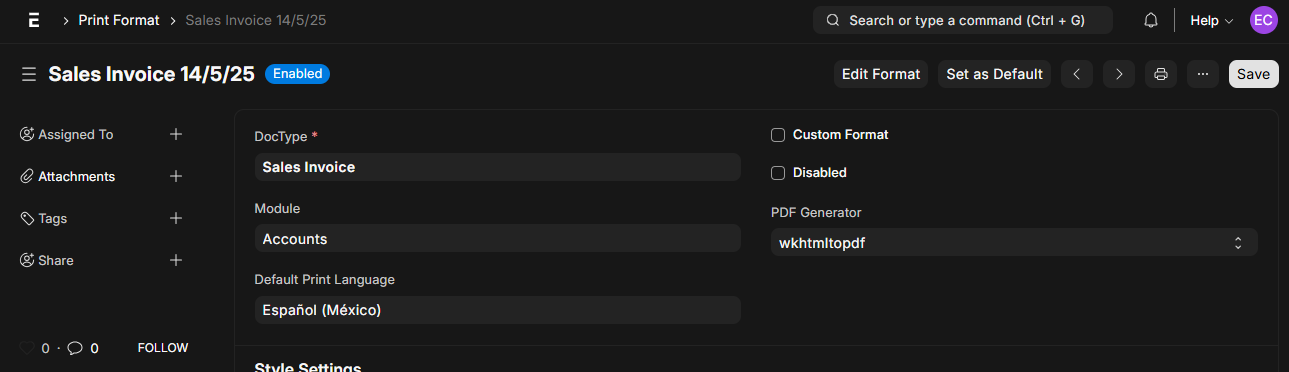The width and height of the screenshot is (1289, 372).
Task: Click the Default Print Language field
Action: coord(498,310)
